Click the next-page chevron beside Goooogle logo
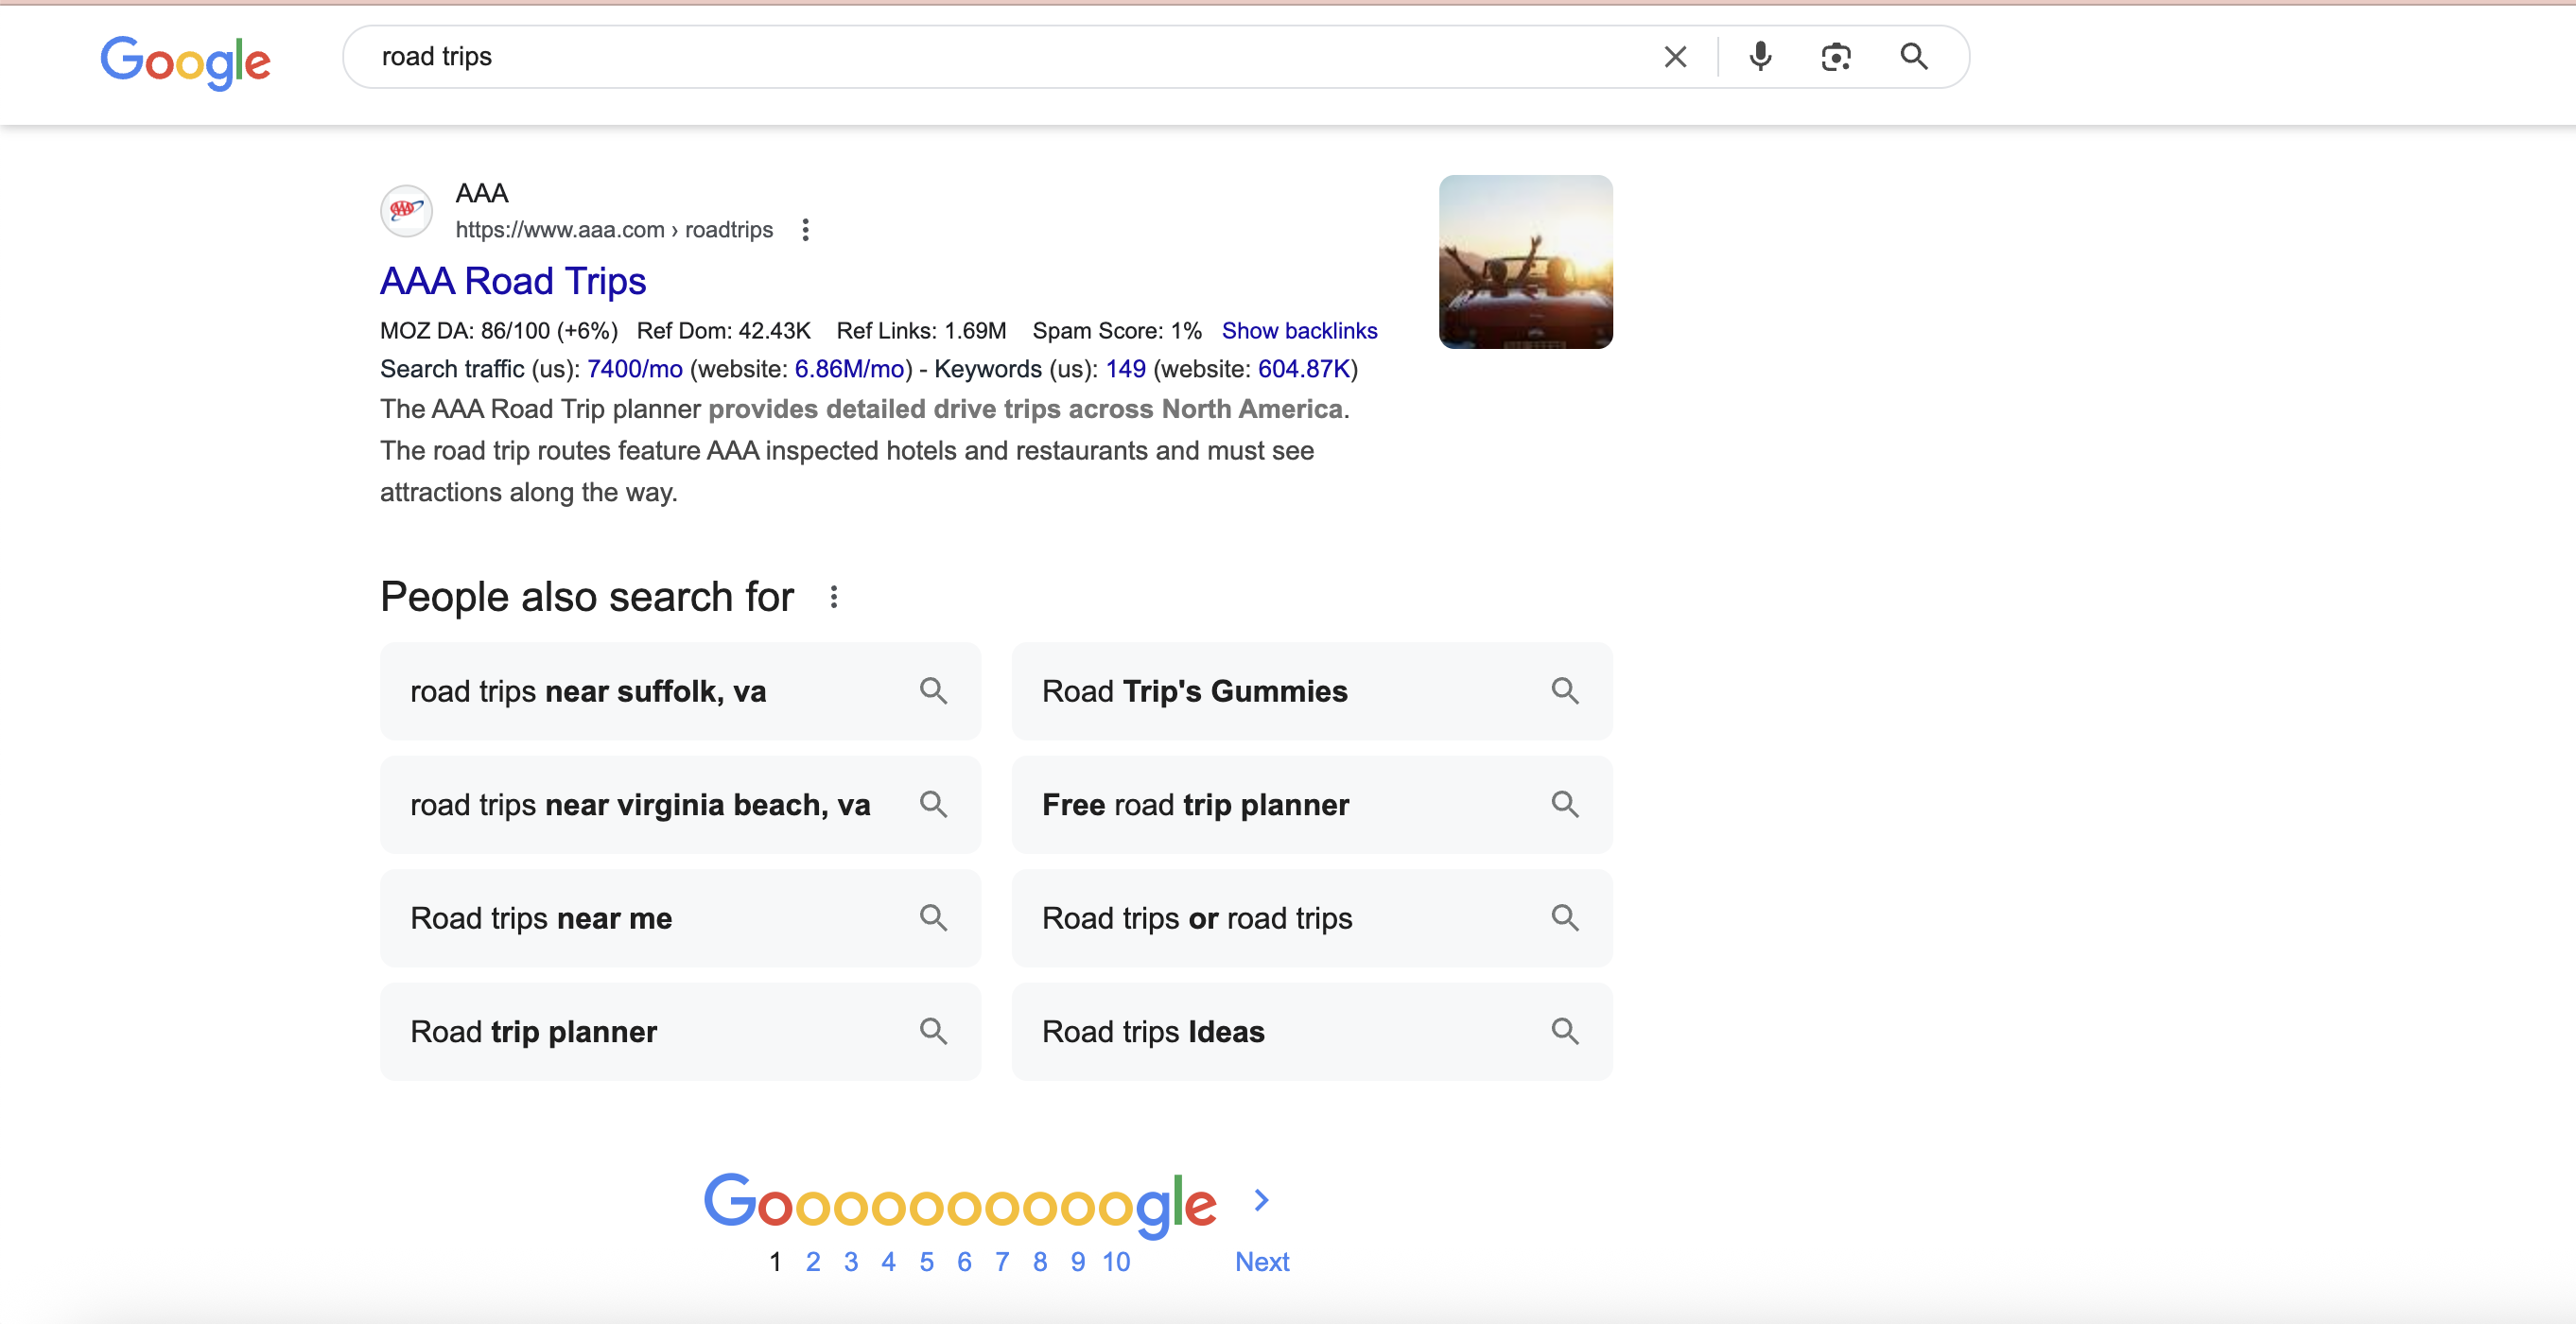This screenshot has width=2576, height=1324. 1262,1200
